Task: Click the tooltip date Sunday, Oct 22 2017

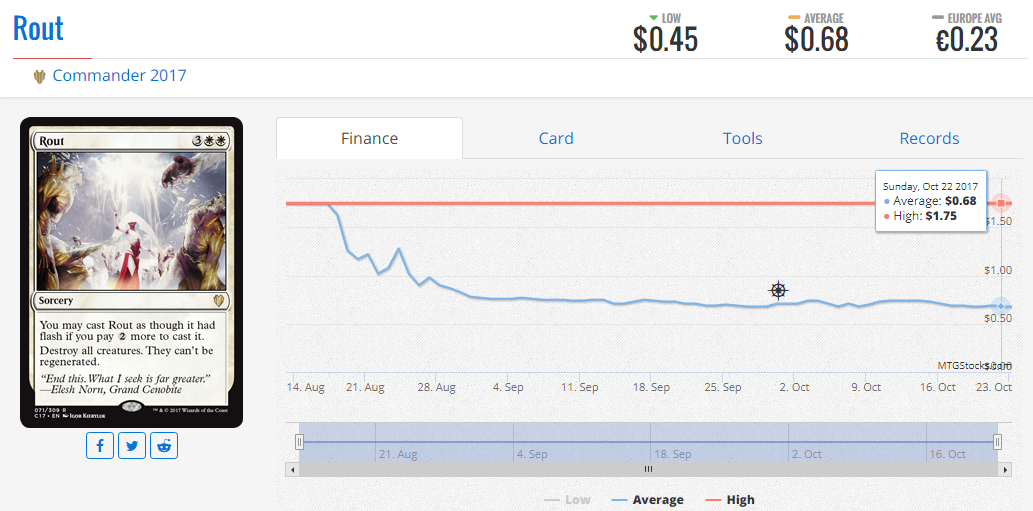Action: coord(930,186)
